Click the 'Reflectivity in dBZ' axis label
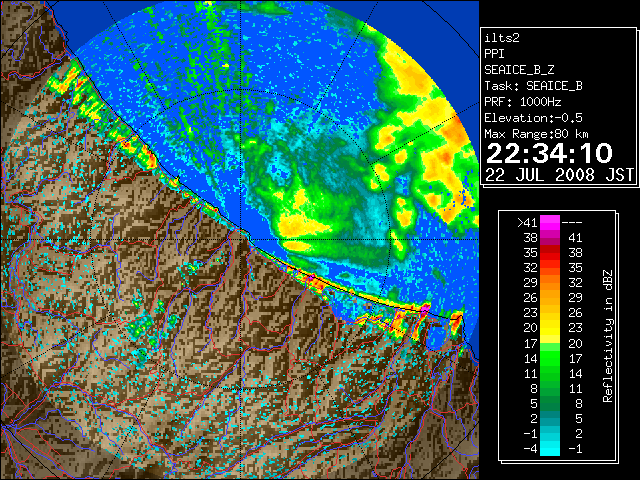The height and width of the screenshot is (480, 640). pyautogui.click(x=608, y=336)
